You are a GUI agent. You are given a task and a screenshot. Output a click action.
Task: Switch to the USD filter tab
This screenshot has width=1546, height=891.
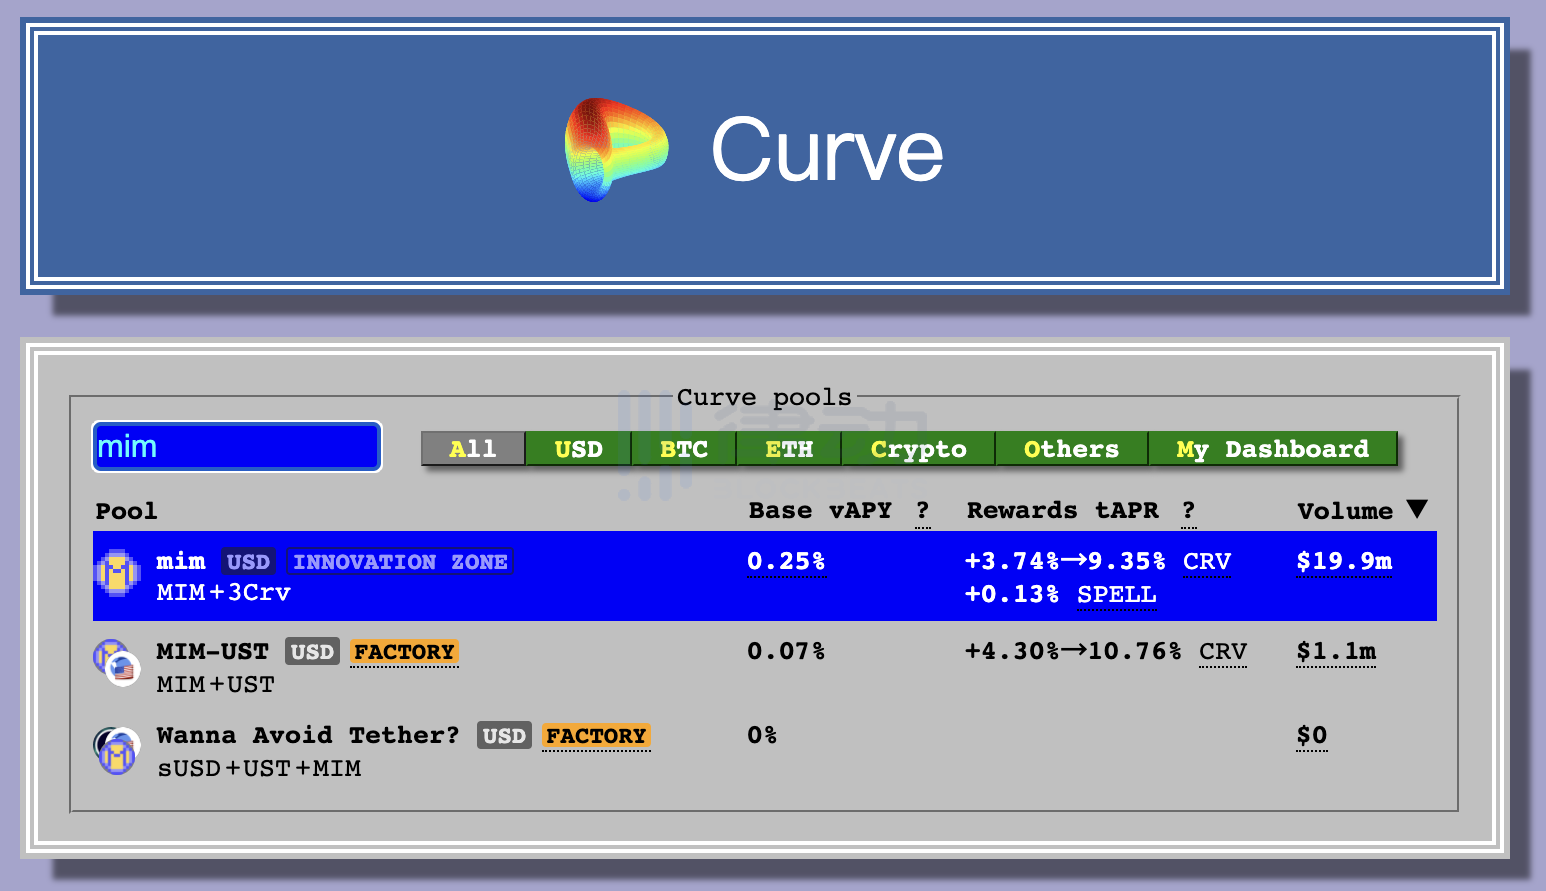578,449
